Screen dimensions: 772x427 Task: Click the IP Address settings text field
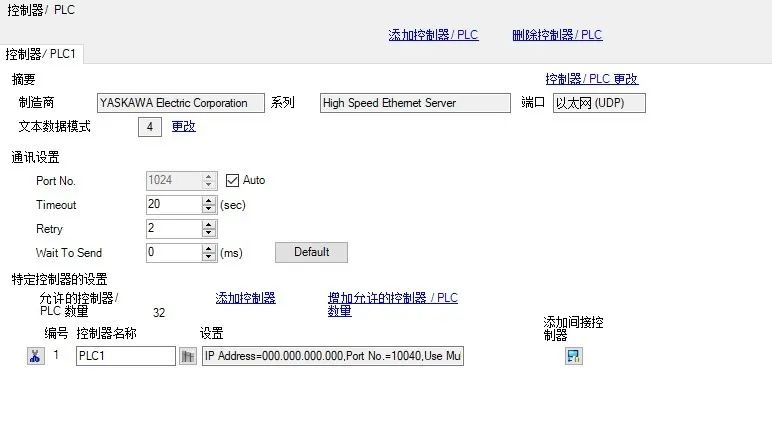(333, 357)
